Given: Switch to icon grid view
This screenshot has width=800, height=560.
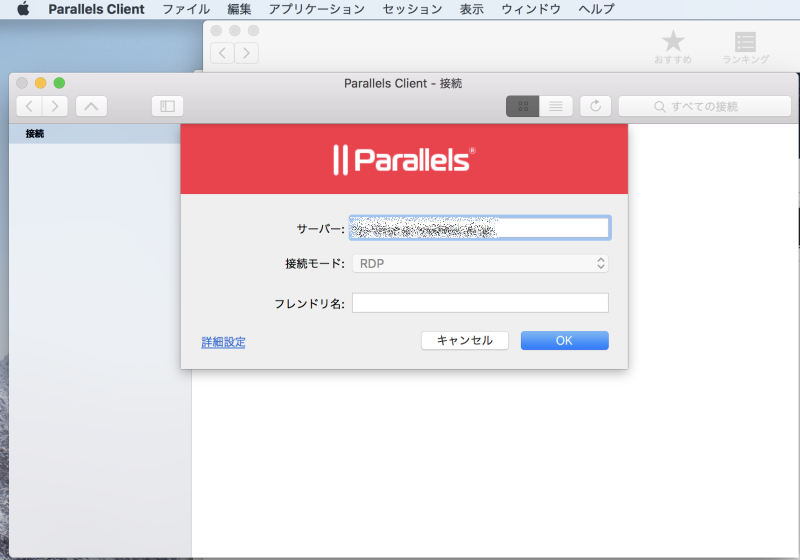Looking at the screenshot, I should [522, 106].
